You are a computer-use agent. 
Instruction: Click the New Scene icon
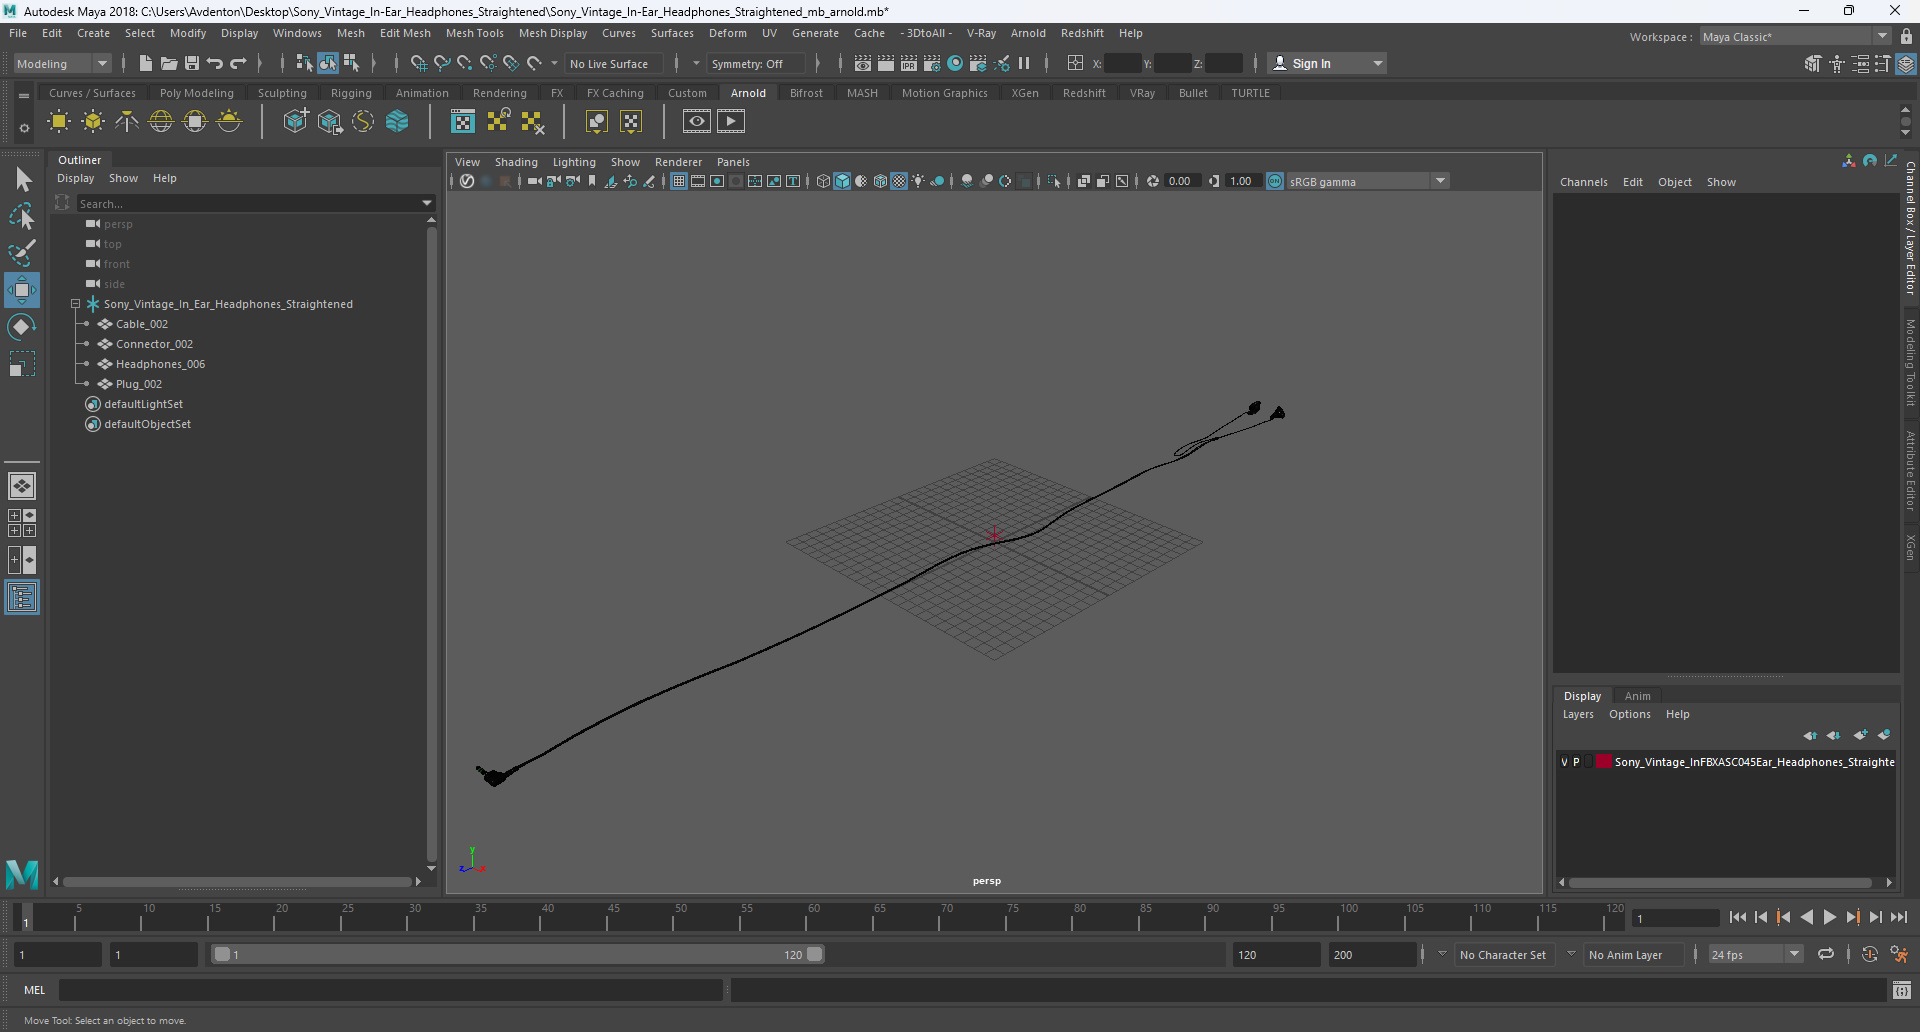coord(146,63)
